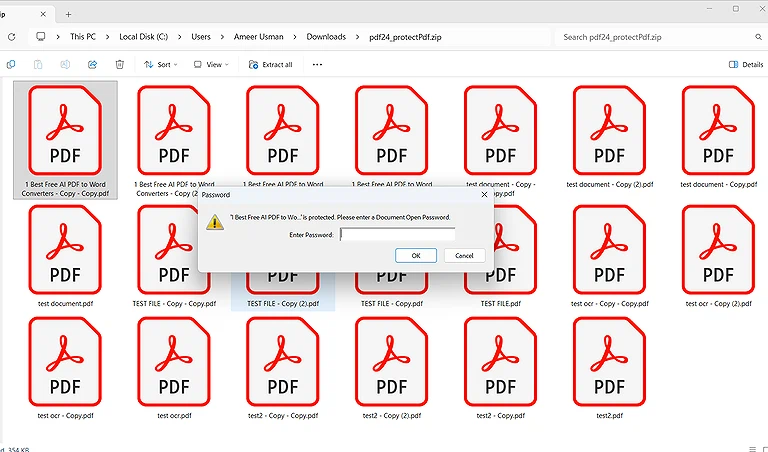
Task: Select the test ocr.pdf file icon
Action: click(174, 361)
